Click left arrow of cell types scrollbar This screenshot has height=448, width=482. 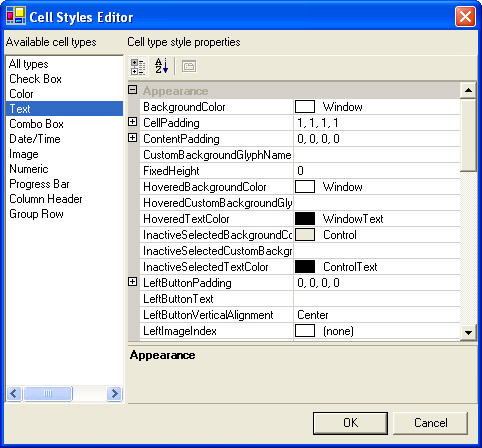click(14, 394)
